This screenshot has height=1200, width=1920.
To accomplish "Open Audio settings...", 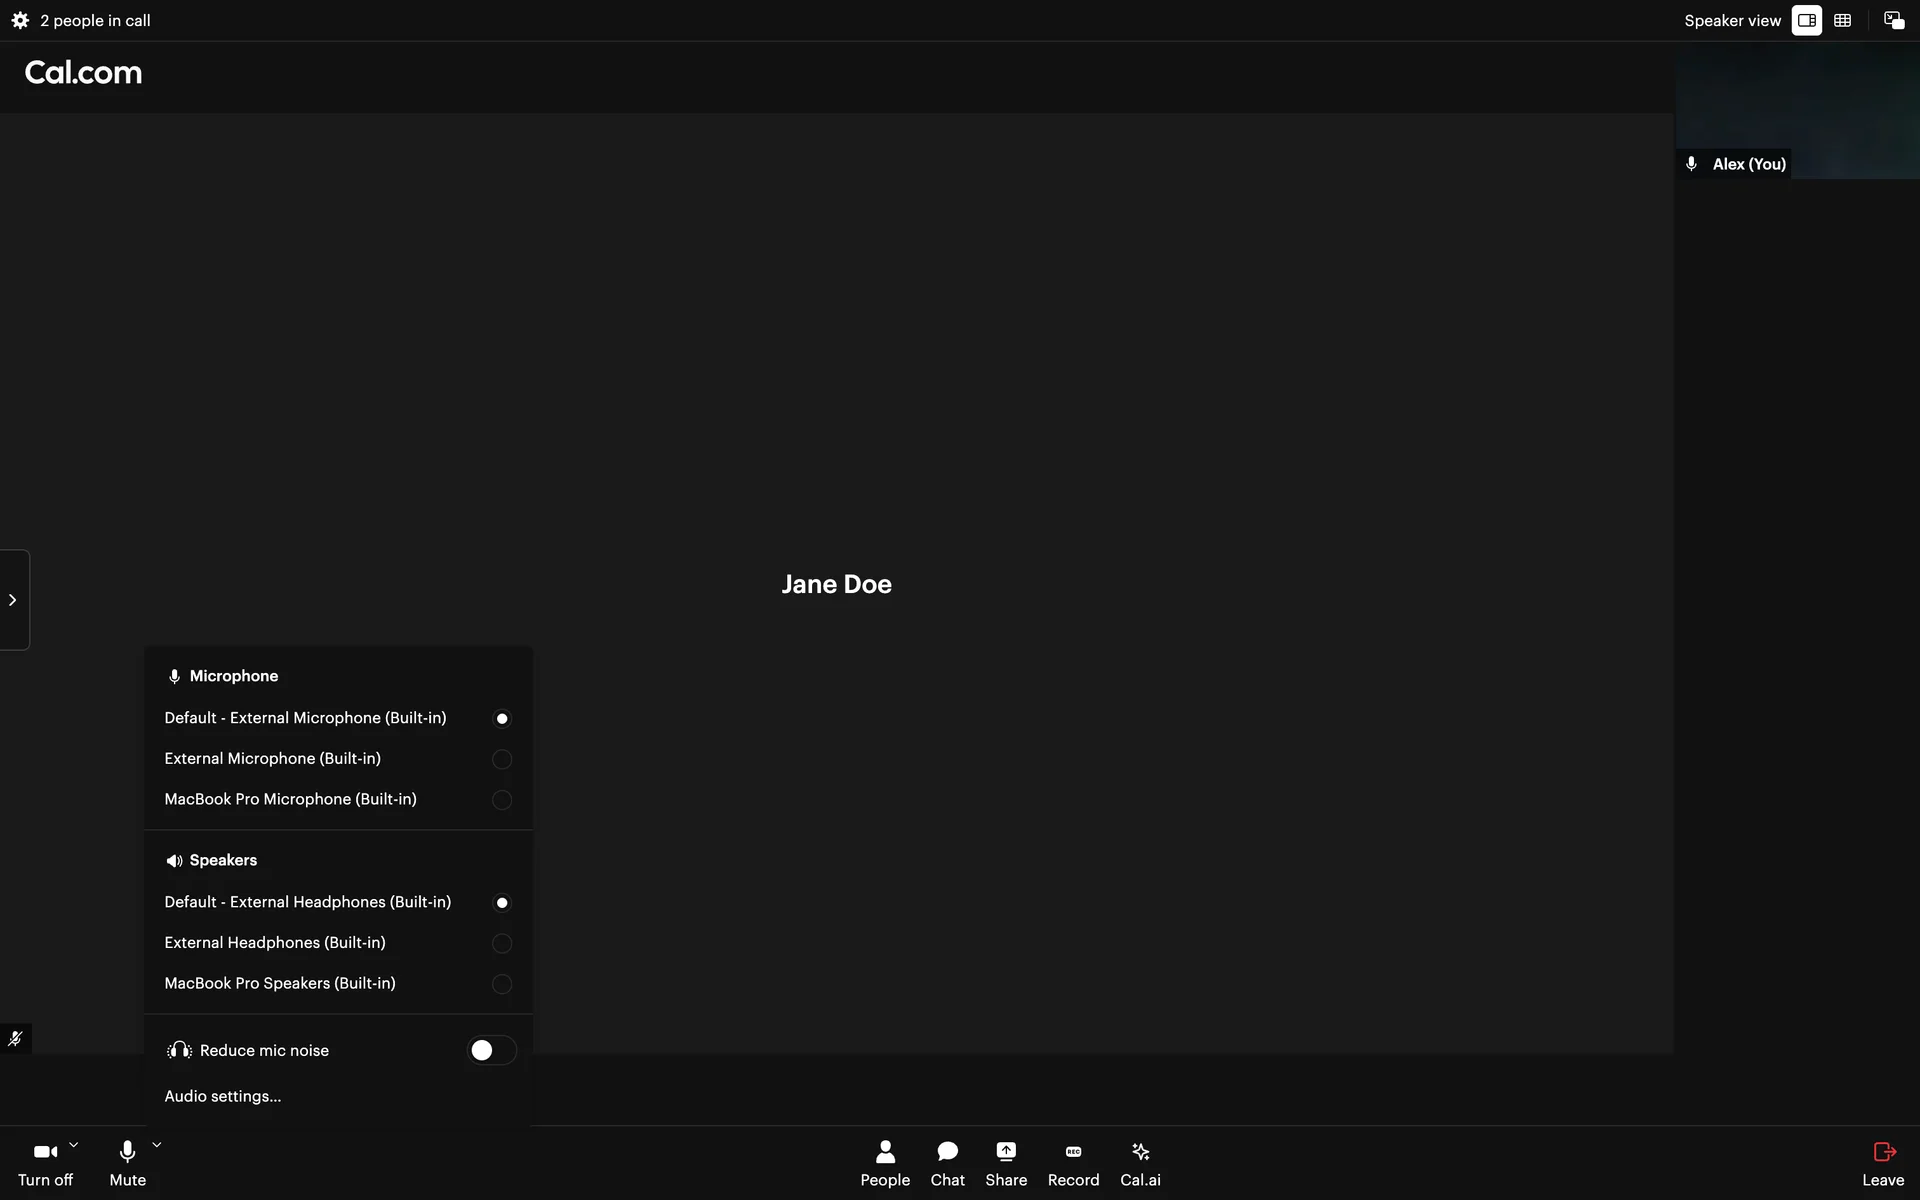I will [x=223, y=1096].
